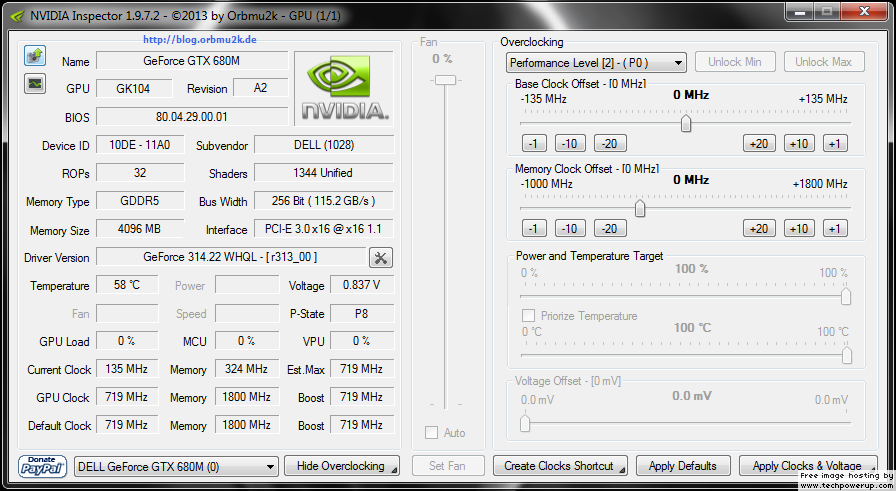Expand the Create Clocks Shortcut menu arrow
This screenshot has width=896, height=491.
(x=622, y=470)
